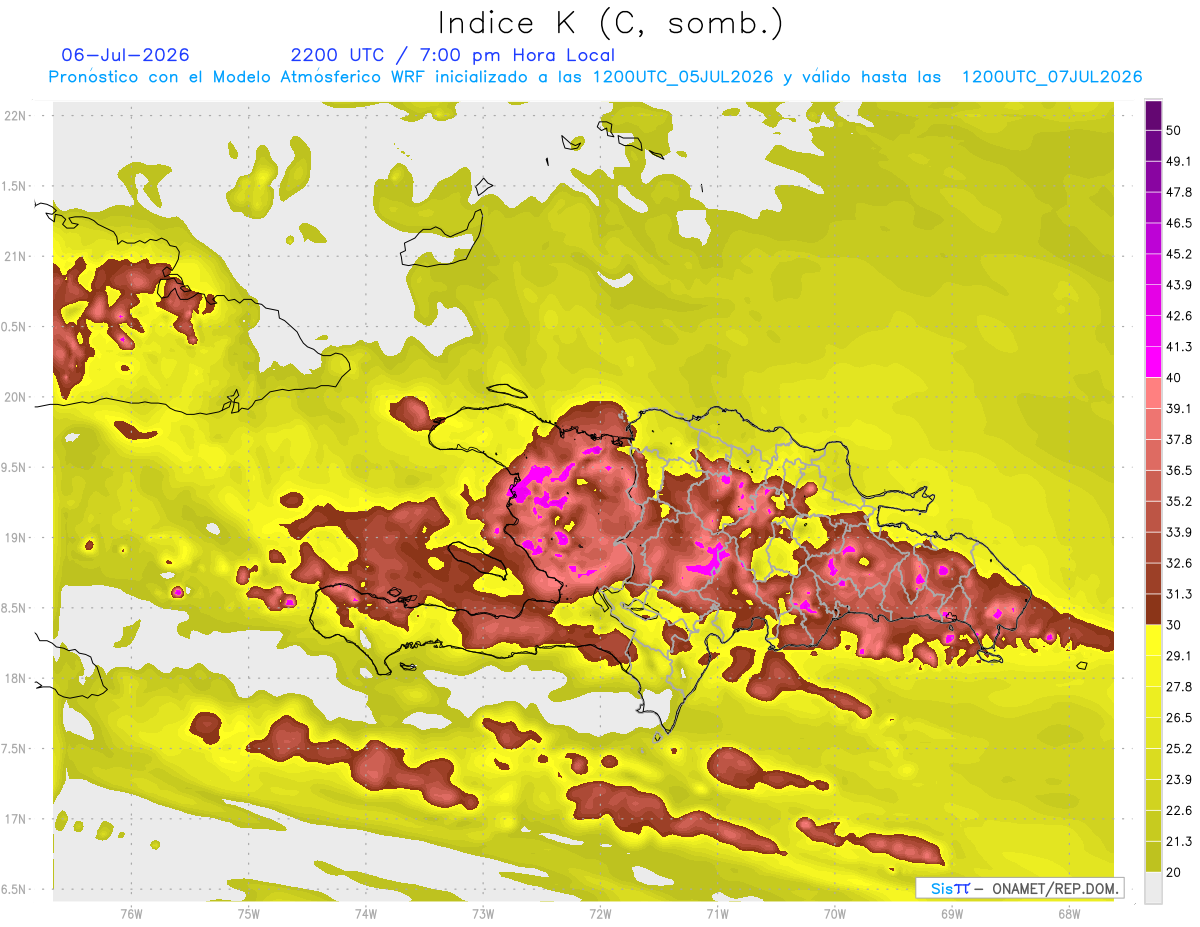Click the legend value '36.5'

1178,470
